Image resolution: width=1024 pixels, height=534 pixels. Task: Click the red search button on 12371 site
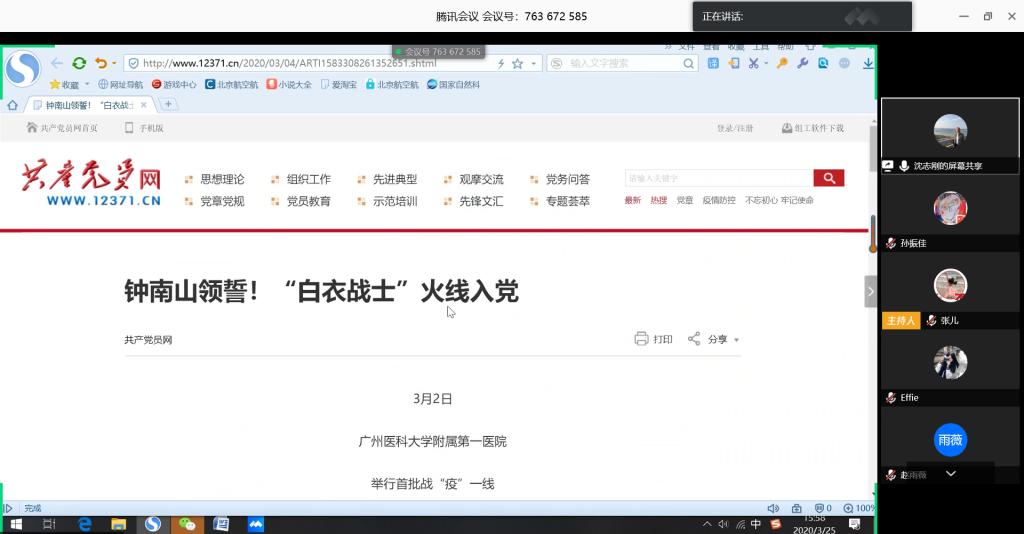point(829,178)
